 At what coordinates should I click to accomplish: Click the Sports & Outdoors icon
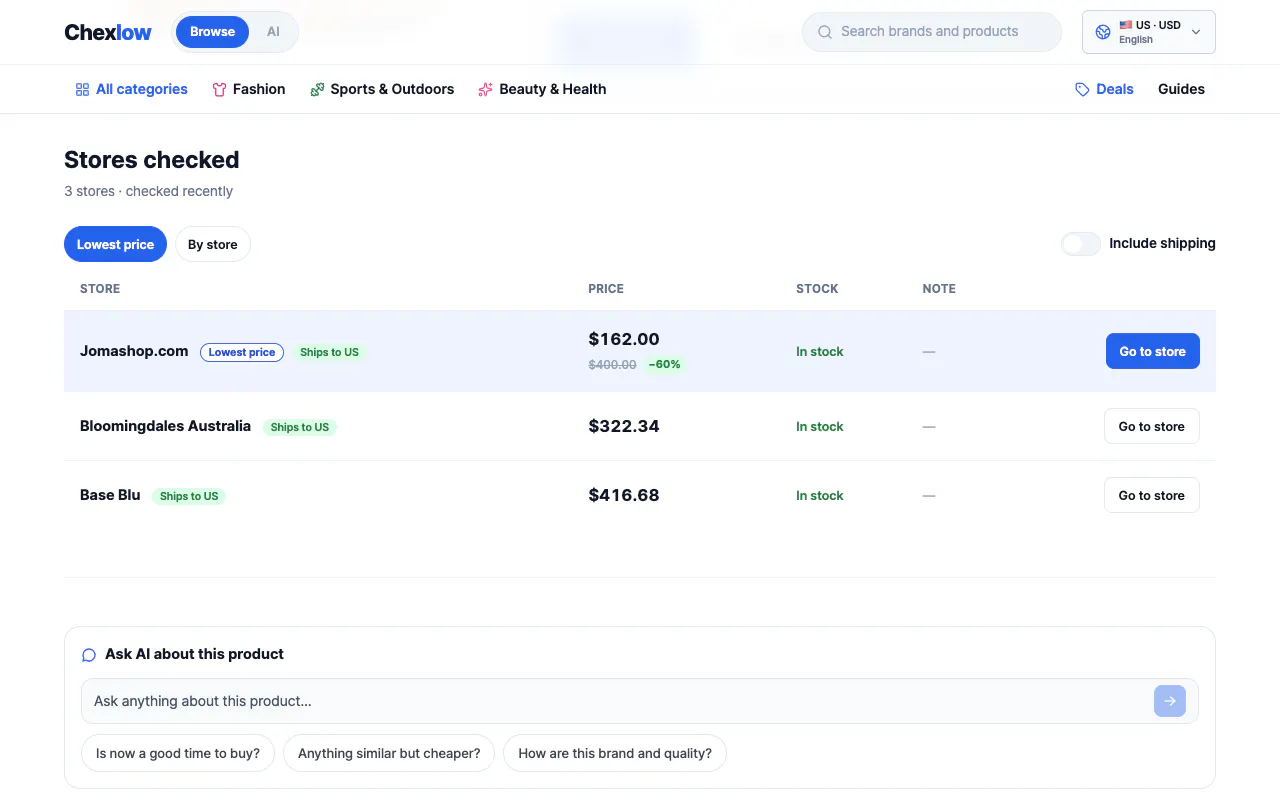click(317, 90)
